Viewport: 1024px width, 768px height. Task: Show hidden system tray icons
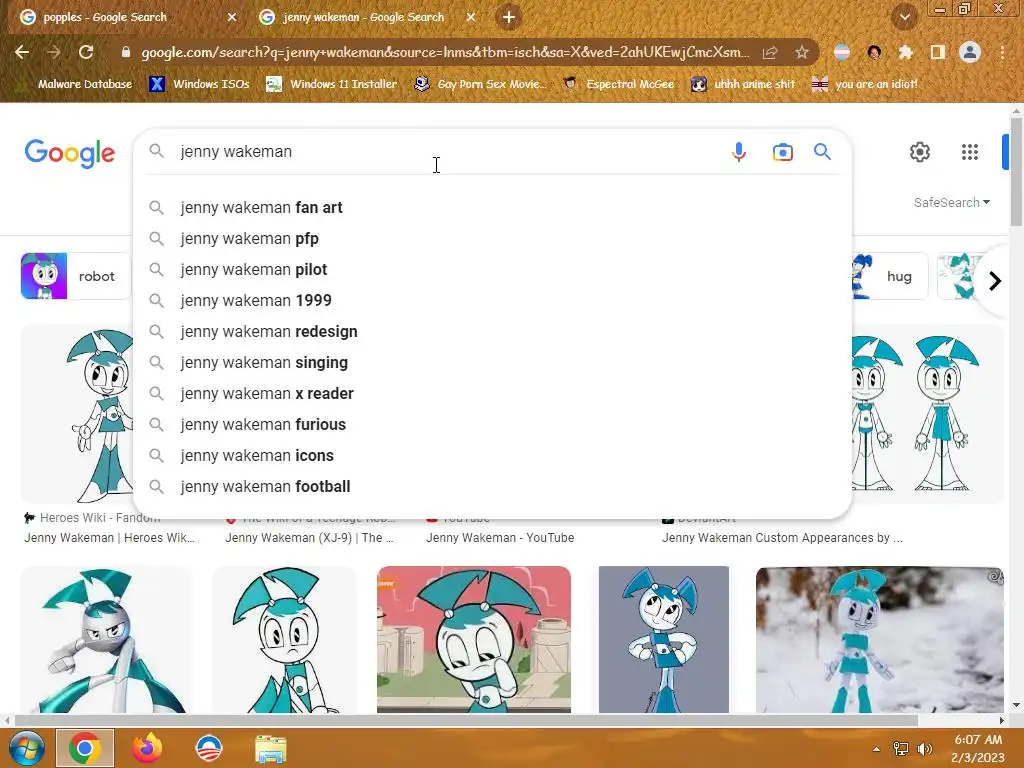876,749
